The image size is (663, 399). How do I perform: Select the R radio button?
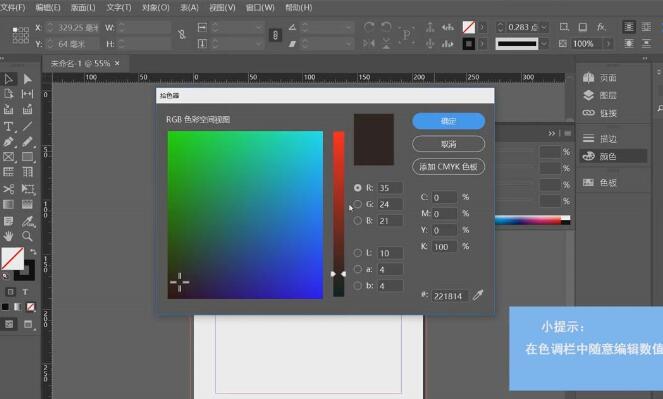click(x=358, y=188)
